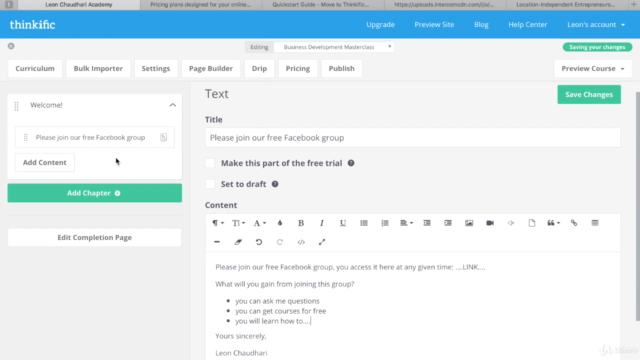Redo the last undone edit

pos(280,242)
